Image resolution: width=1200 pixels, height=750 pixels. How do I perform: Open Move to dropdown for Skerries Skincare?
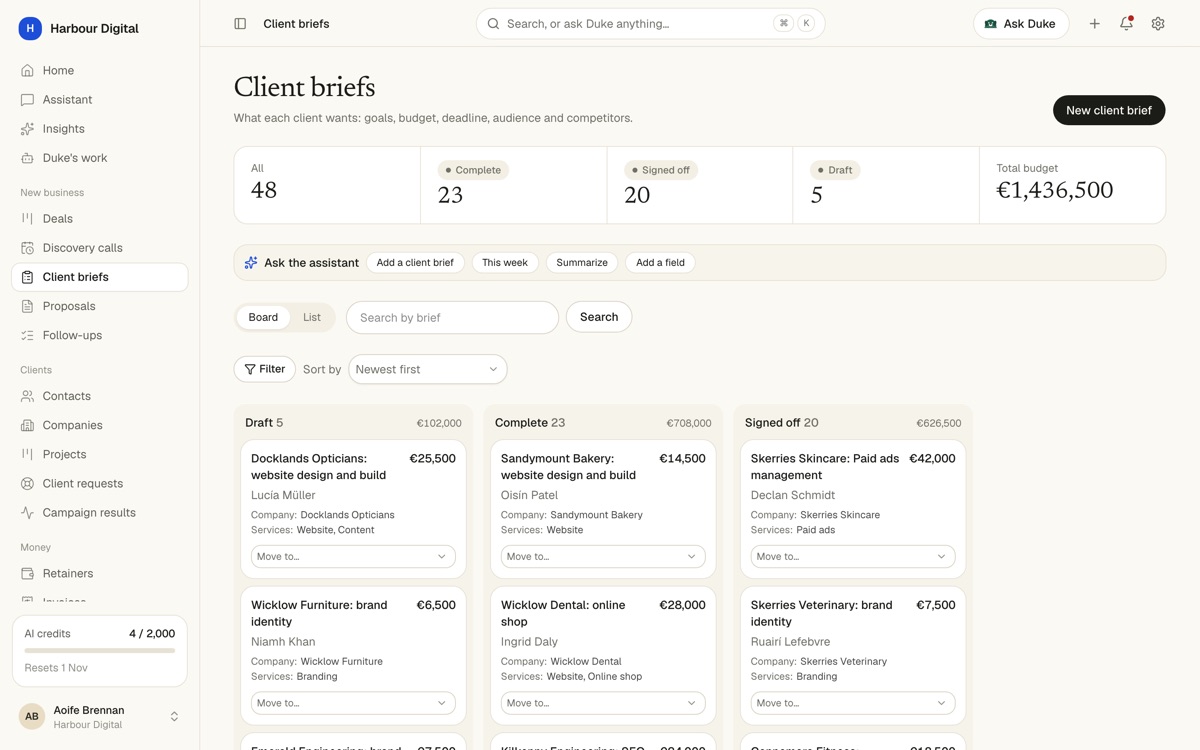click(x=853, y=556)
